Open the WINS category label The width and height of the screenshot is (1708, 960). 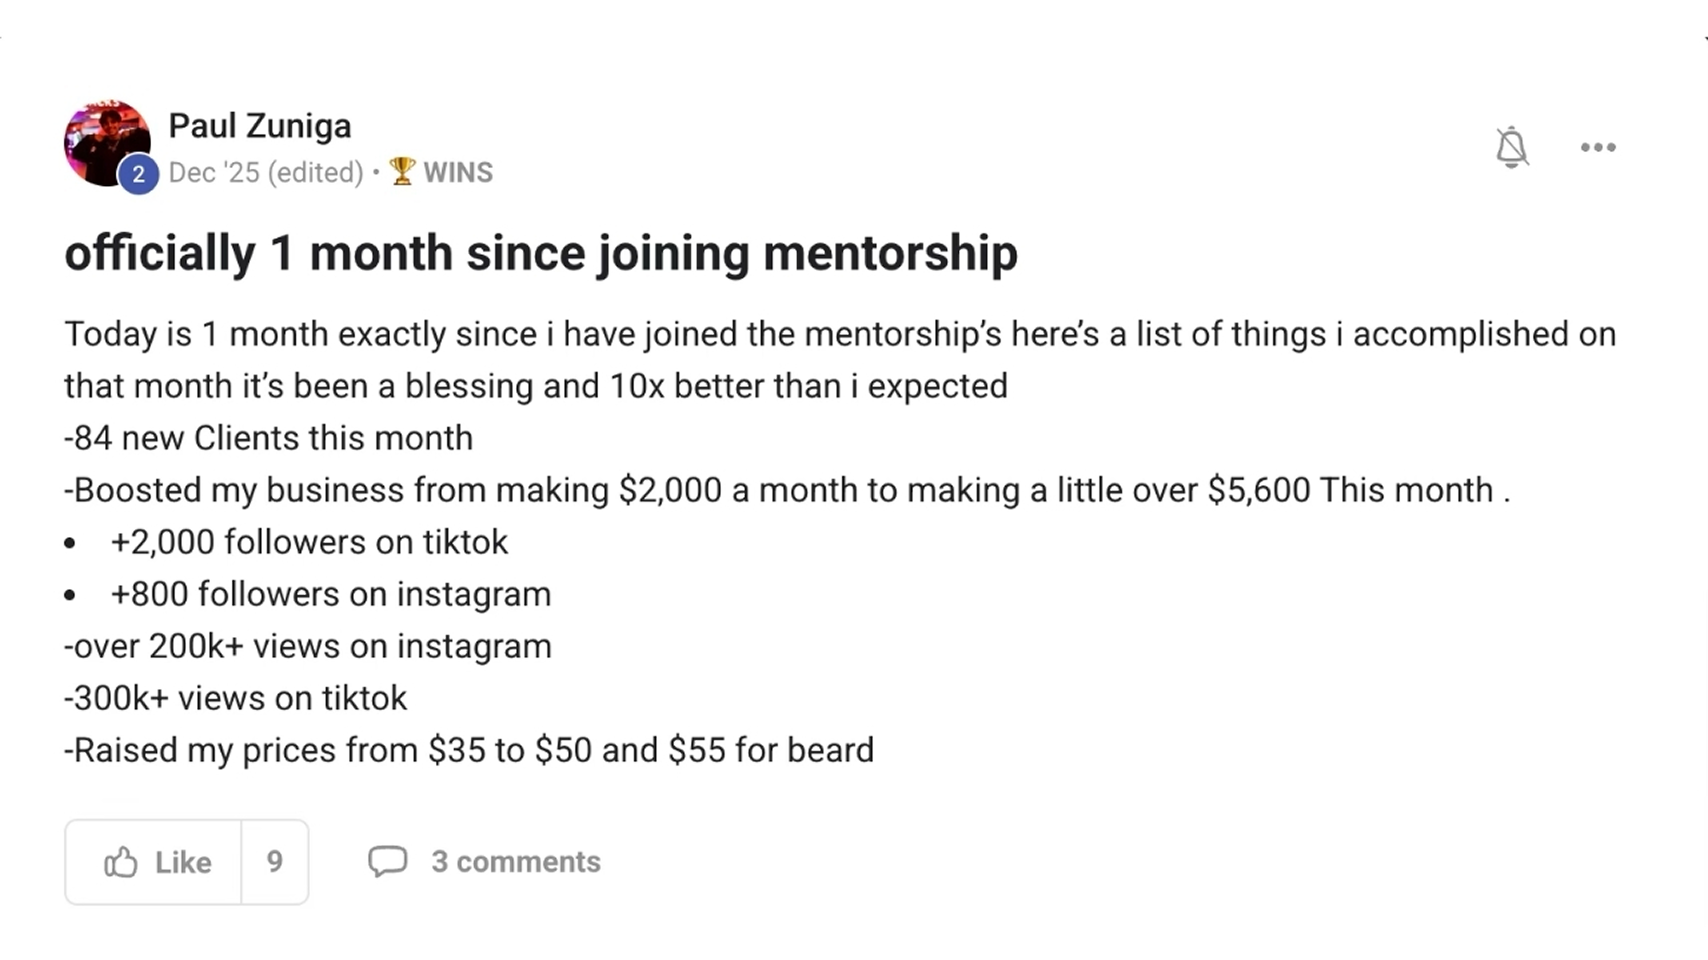click(458, 172)
